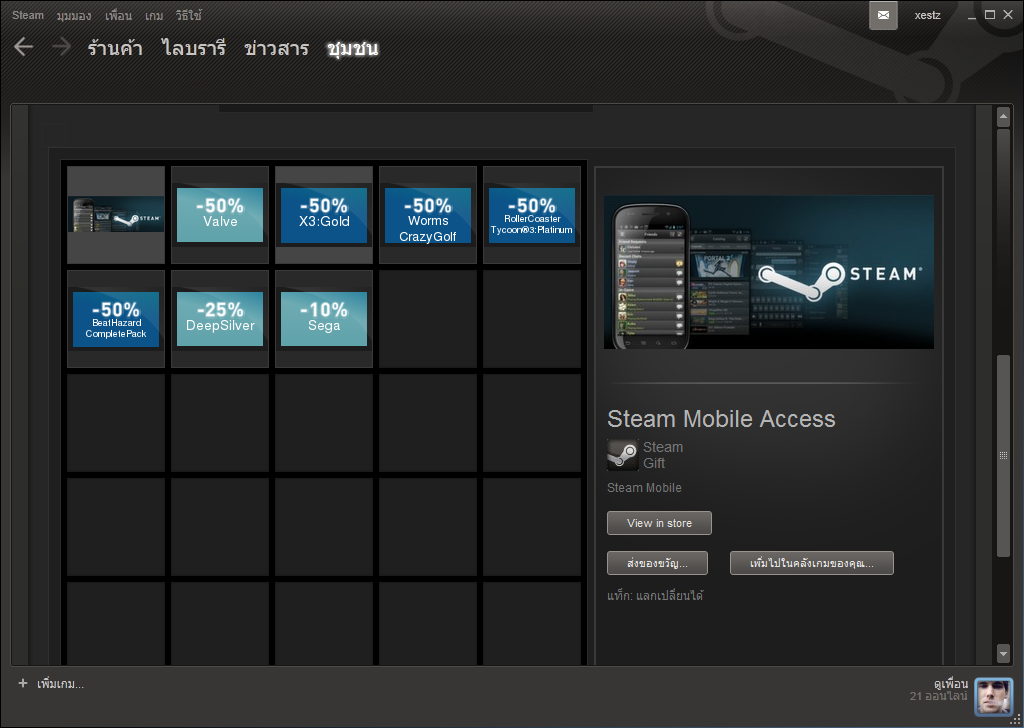Select the -50% Worms Crazy Golf coupon
Image resolution: width=1024 pixels, height=728 pixels.
(428, 215)
